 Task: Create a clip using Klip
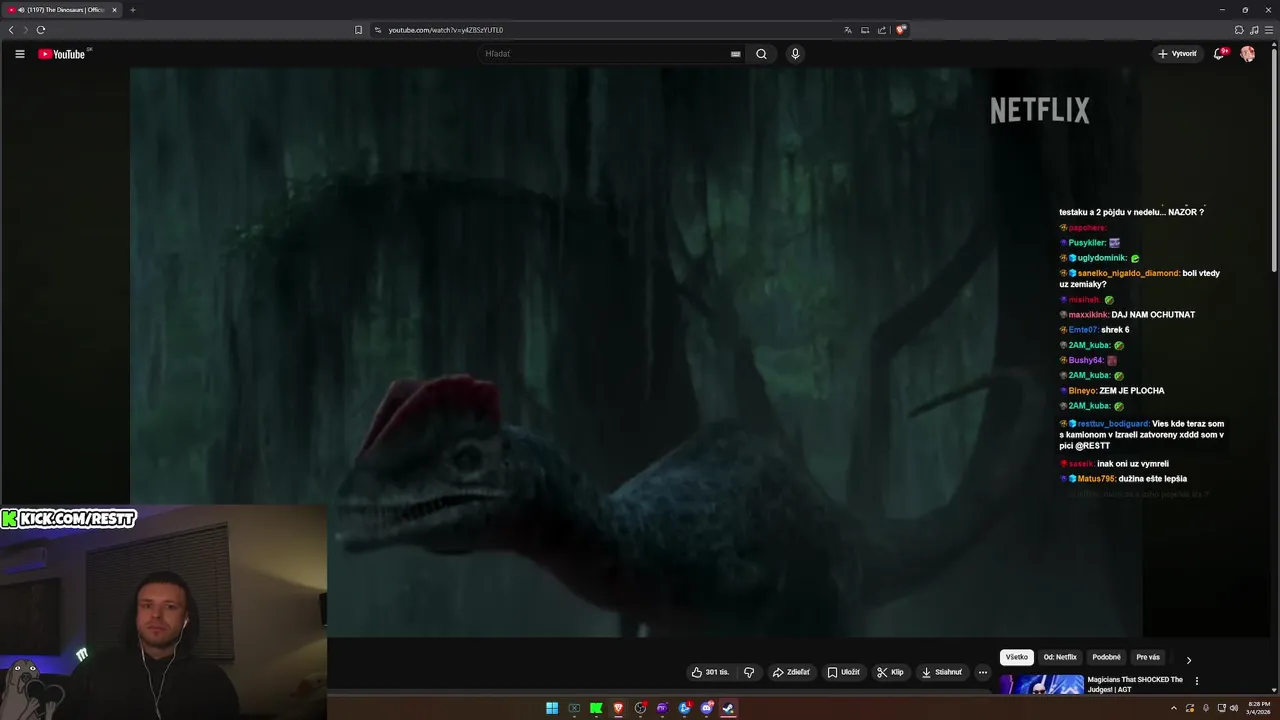click(x=890, y=672)
